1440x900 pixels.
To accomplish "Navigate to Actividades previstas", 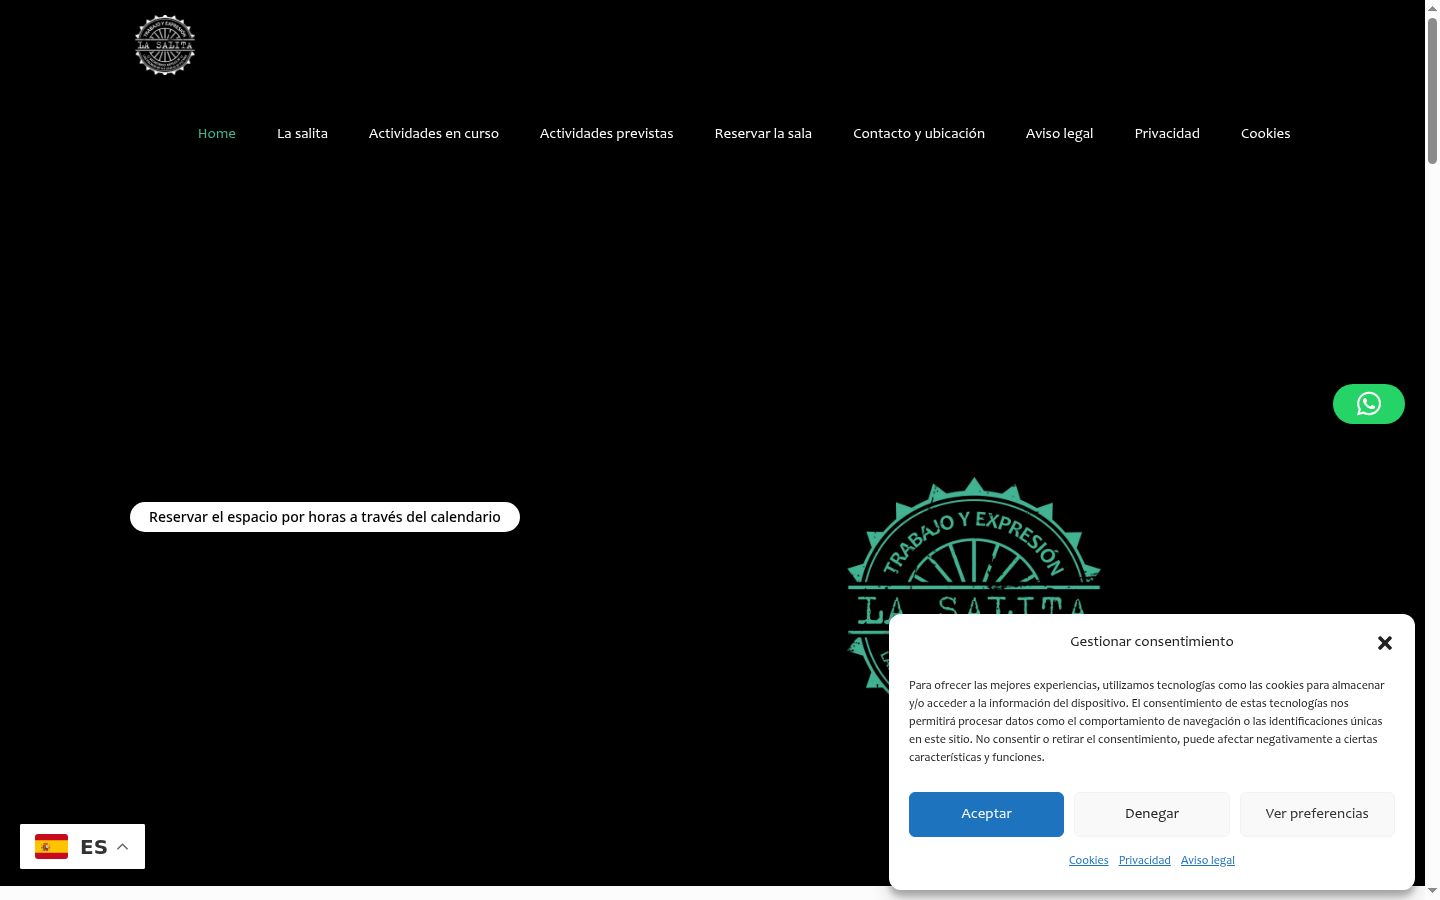I will tap(606, 133).
